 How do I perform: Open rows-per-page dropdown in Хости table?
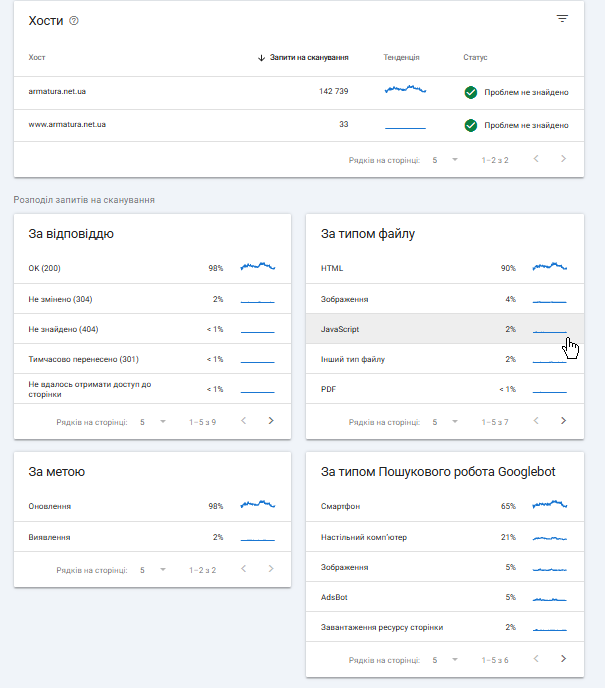(x=445, y=160)
